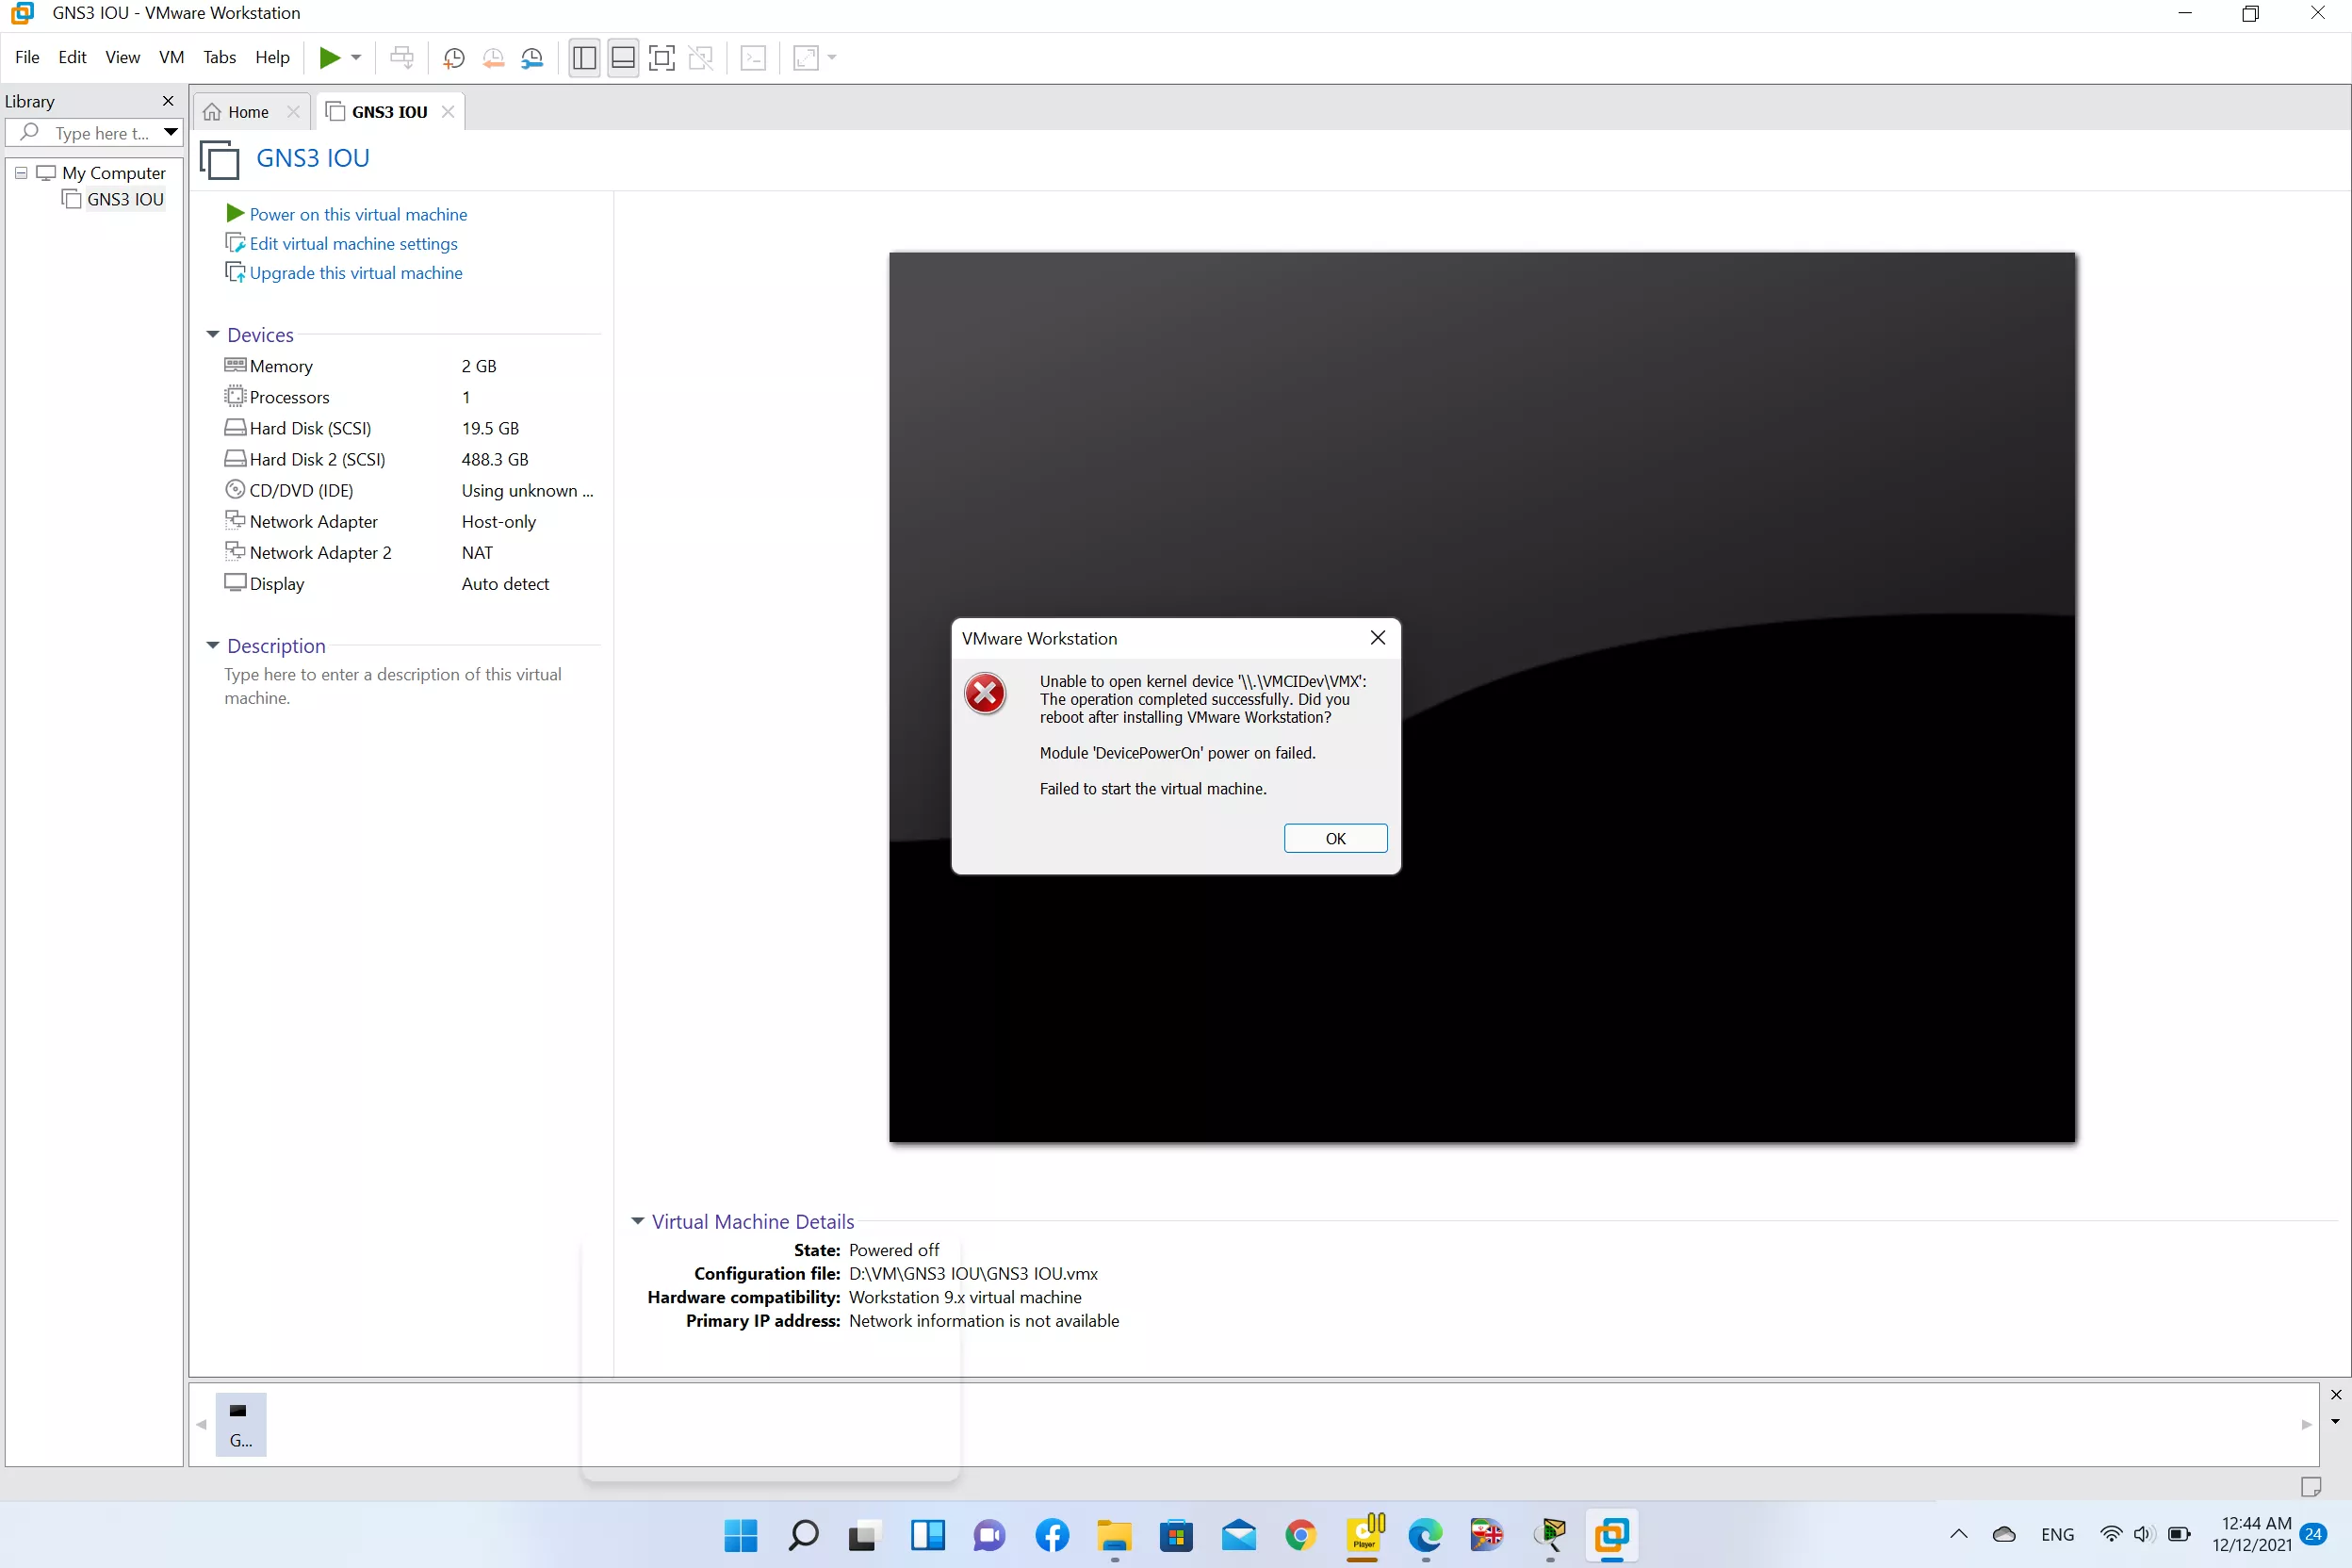Collapse the Virtual Machine Details section
This screenshot has width=2352, height=1568.
637,1221
